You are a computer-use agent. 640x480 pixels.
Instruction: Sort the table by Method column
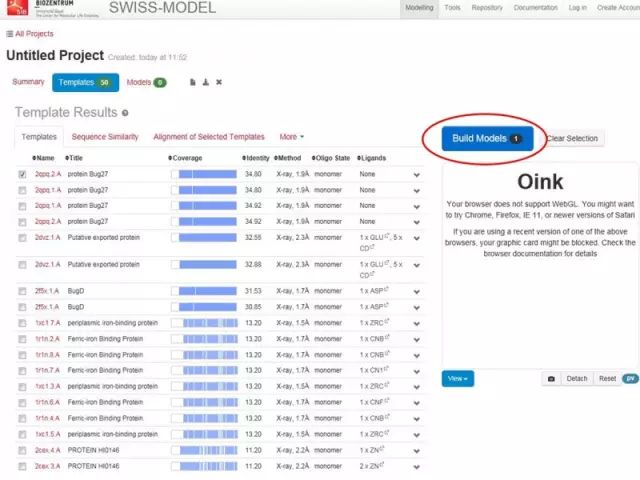point(288,158)
